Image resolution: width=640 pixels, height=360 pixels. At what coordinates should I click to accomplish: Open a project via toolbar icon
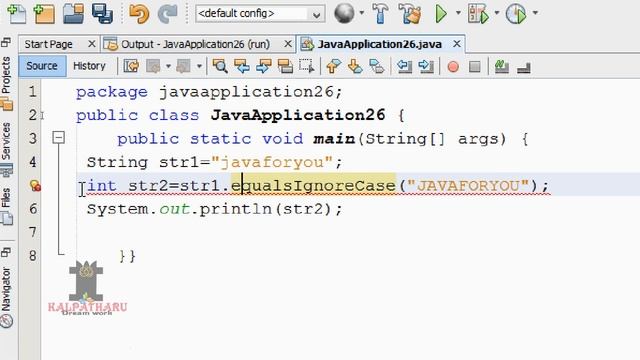pos(73,13)
